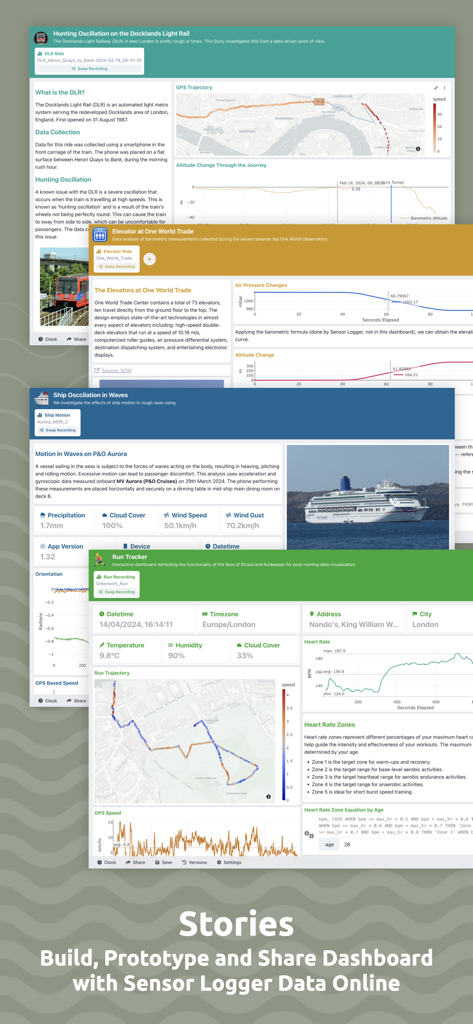
Task: Click the Ship story Cloud Cover 100% card
Action: [127, 520]
